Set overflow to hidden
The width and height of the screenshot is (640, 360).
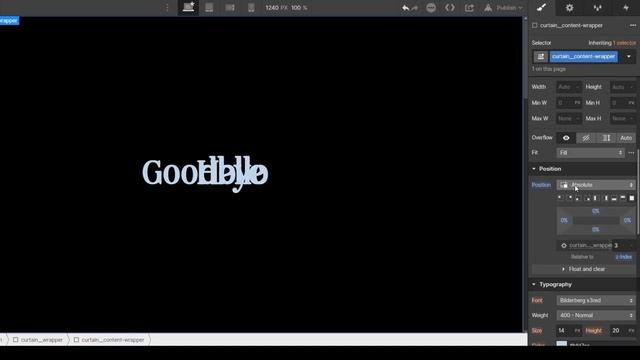[x=586, y=138]
